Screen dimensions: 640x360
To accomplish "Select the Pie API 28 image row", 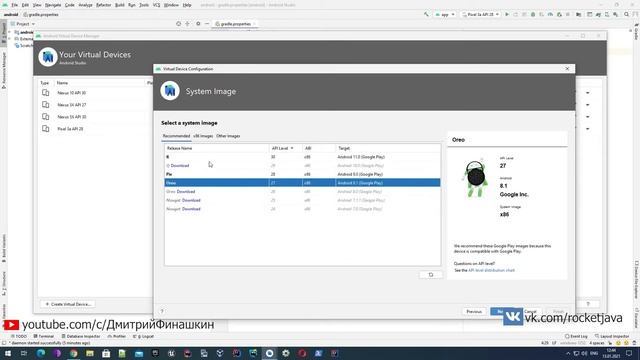I will coord(302,174).
